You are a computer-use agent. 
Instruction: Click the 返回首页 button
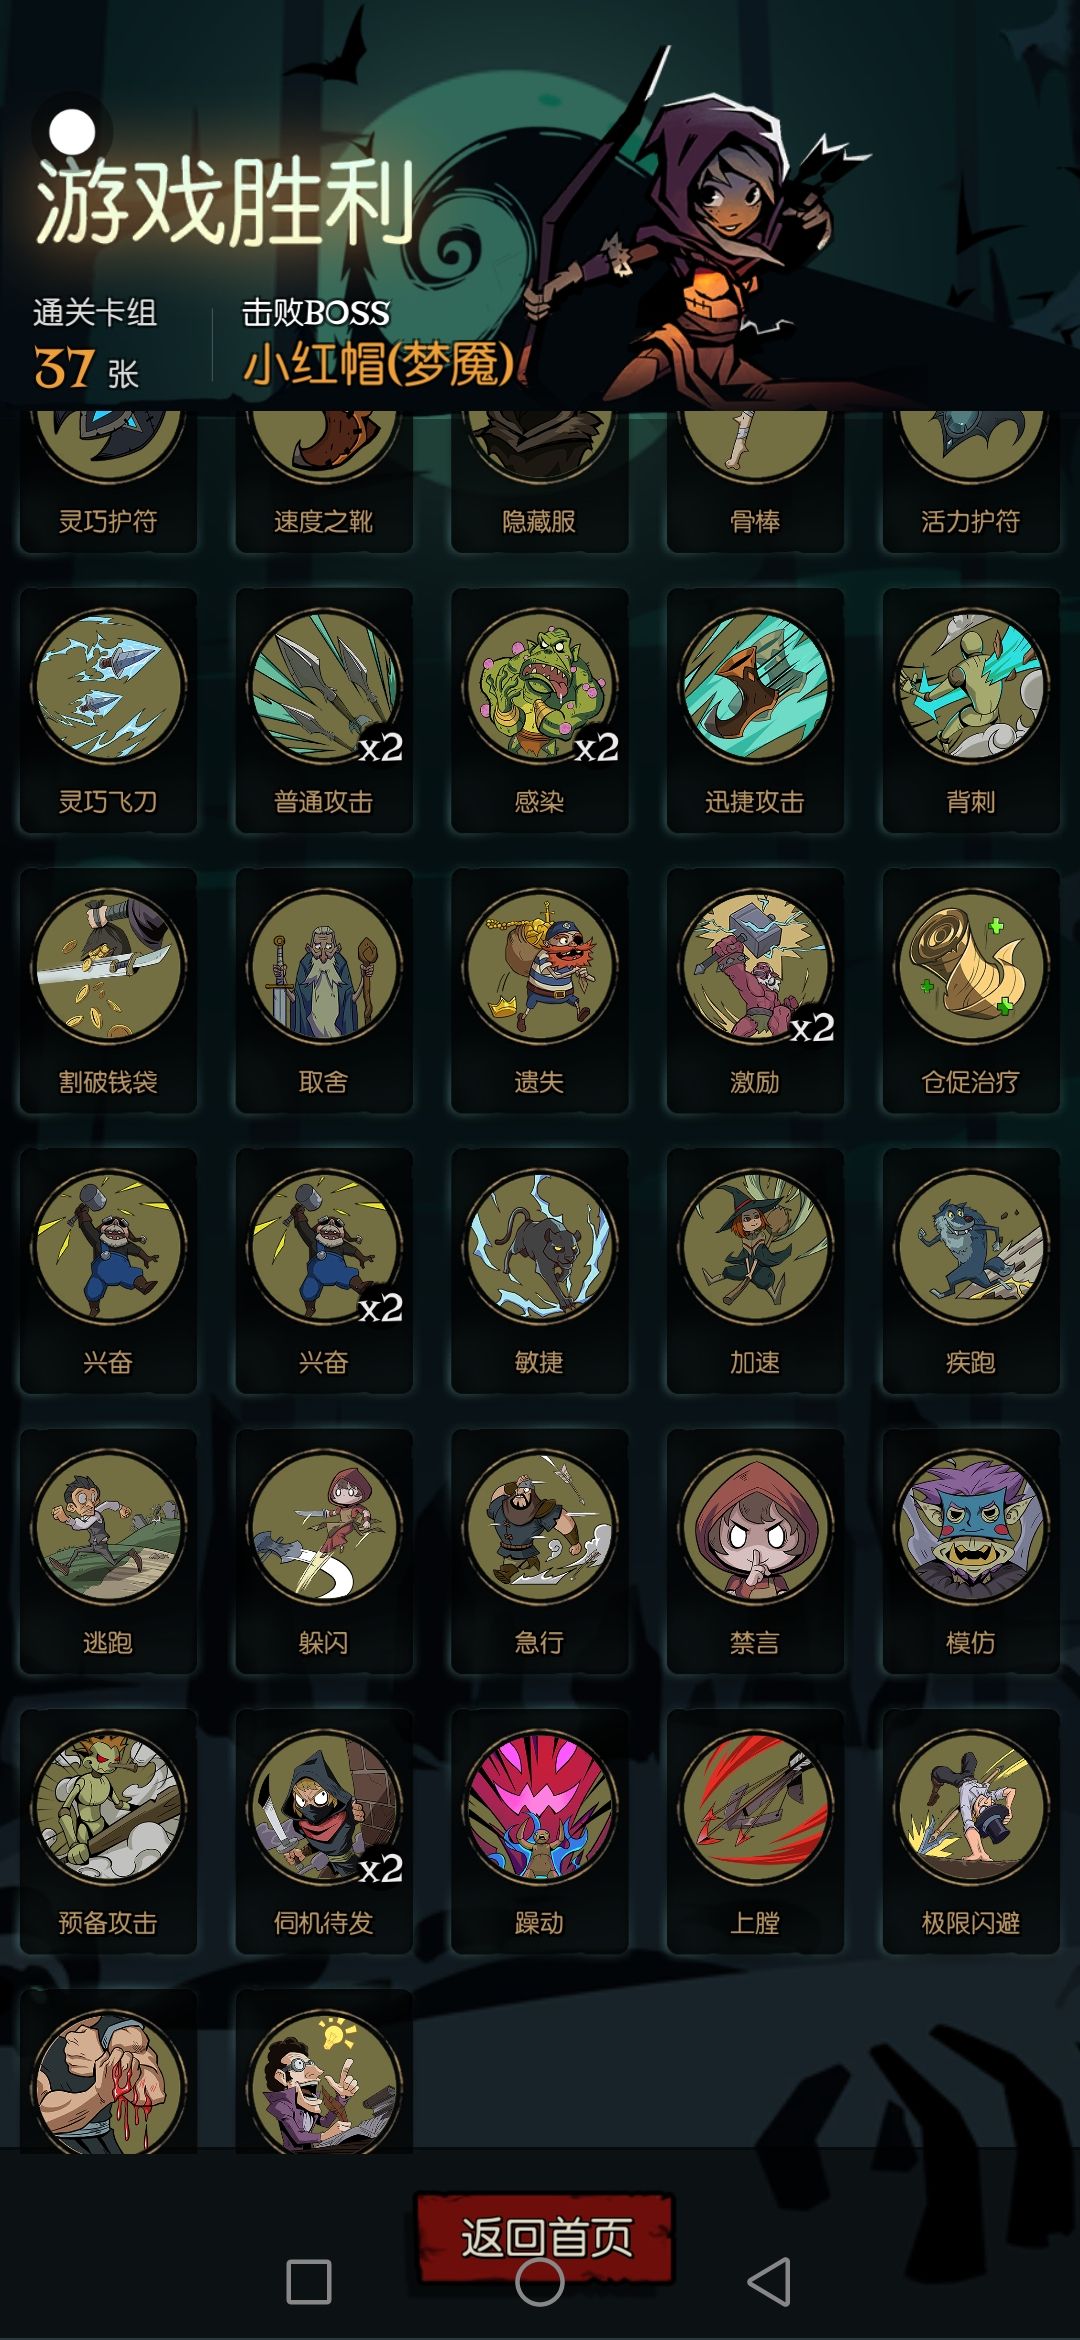545,2237
